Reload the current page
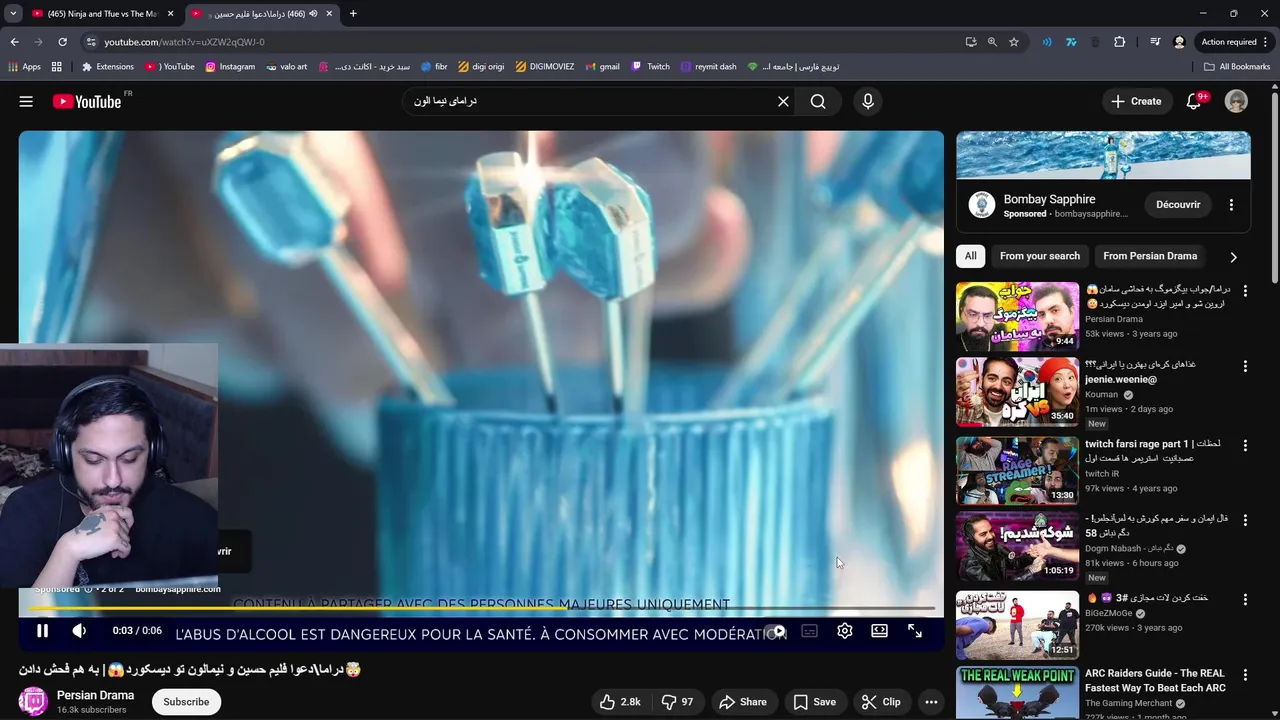Image resolution: width=1280 pixels, height=720 pixels. click(x=62, y=42)
